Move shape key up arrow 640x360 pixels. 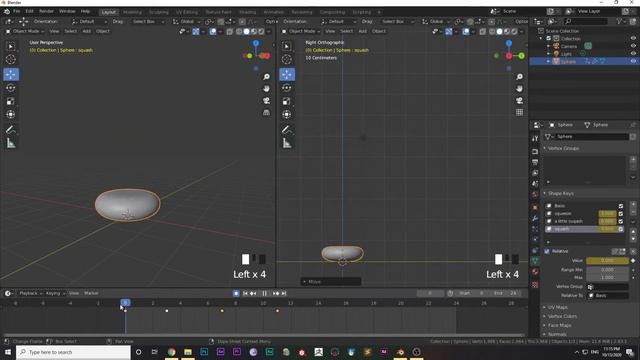(633, 231)
